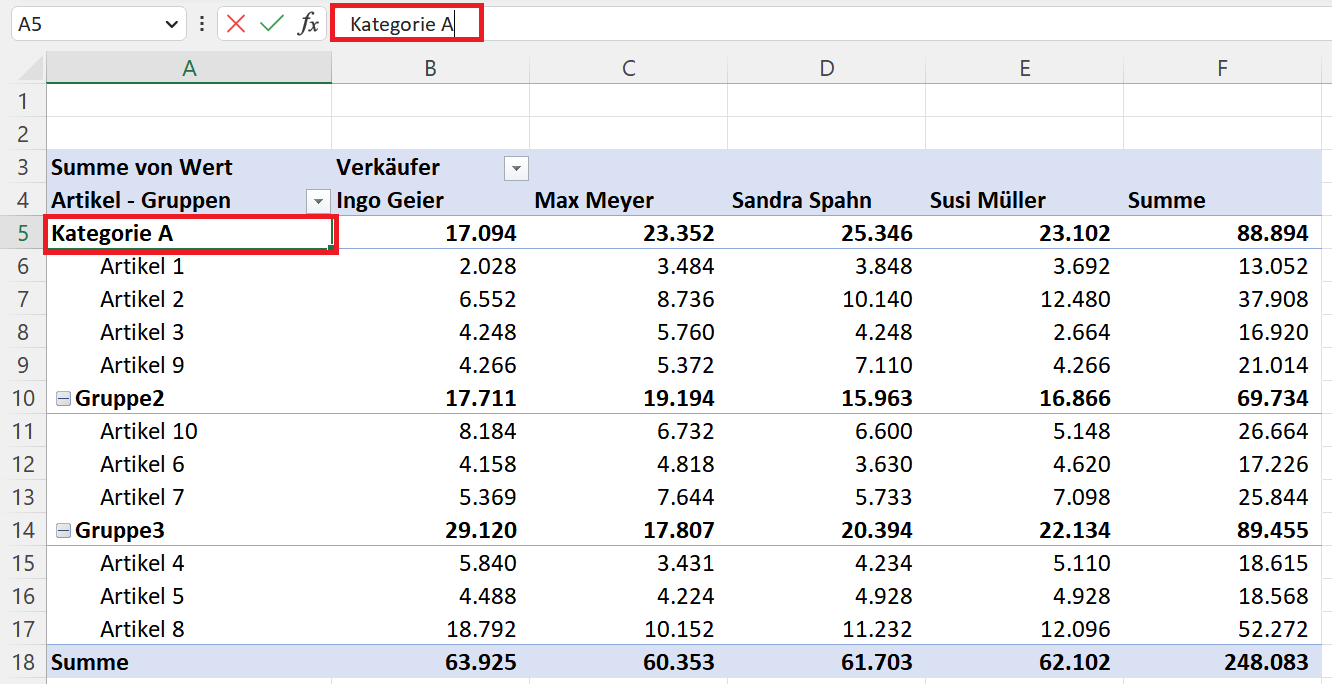Select the Artikel 7 row label cell
This screenshot has width=1332, height=684.
click(x=142, y=497)
